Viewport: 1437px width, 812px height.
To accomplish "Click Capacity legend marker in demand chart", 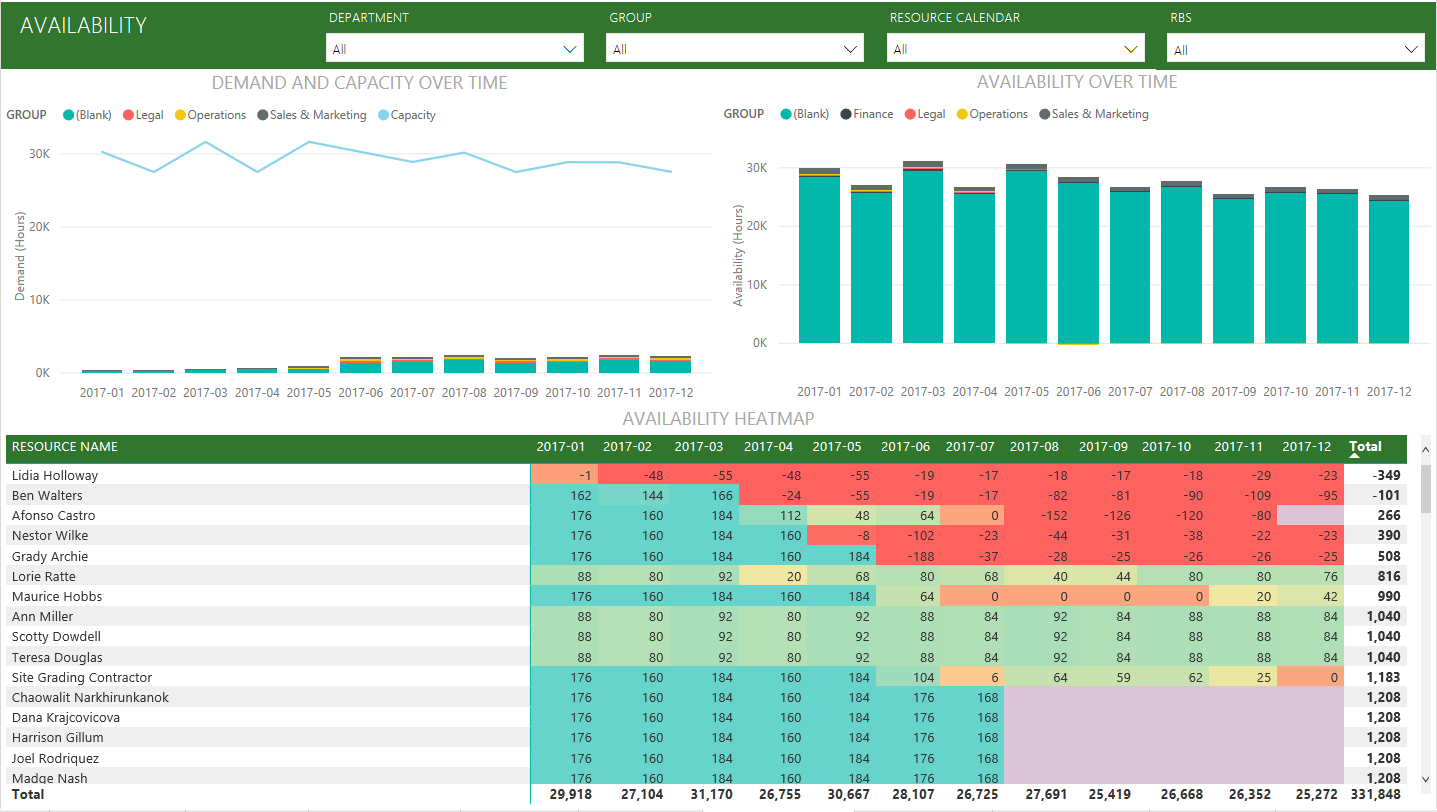I will point(384,115).
